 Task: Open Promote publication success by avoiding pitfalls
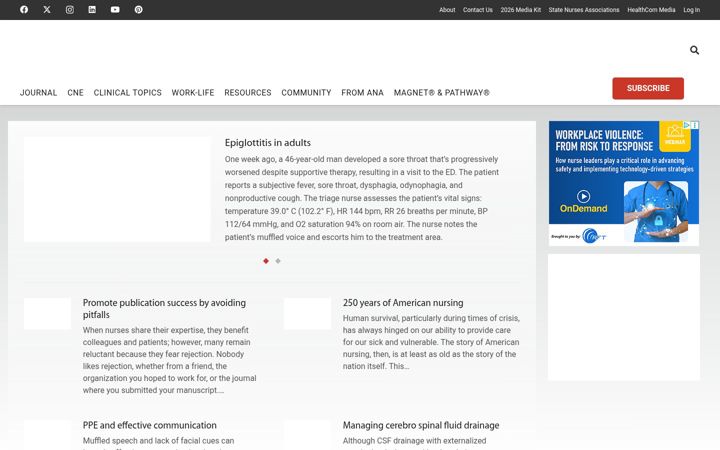pyautogui.click(x=164, y=309)
